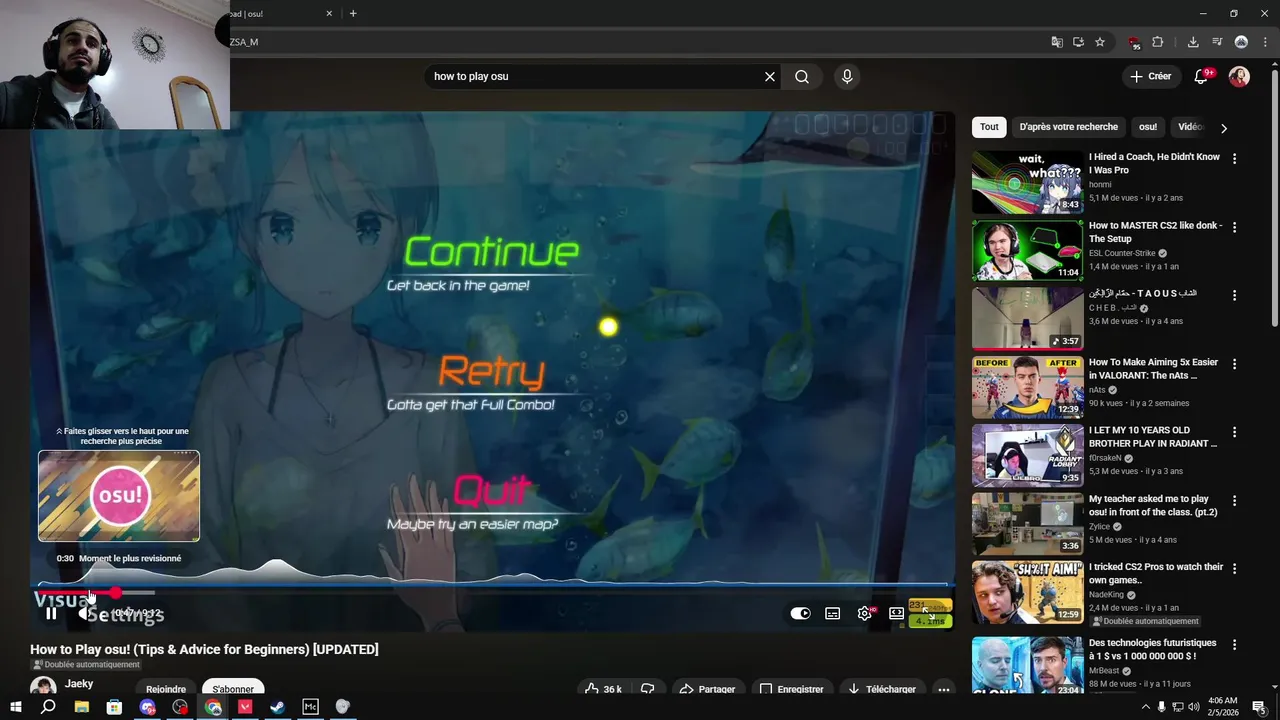
Task: Mute the video using the speaker icon
Action: pos(83,614)
